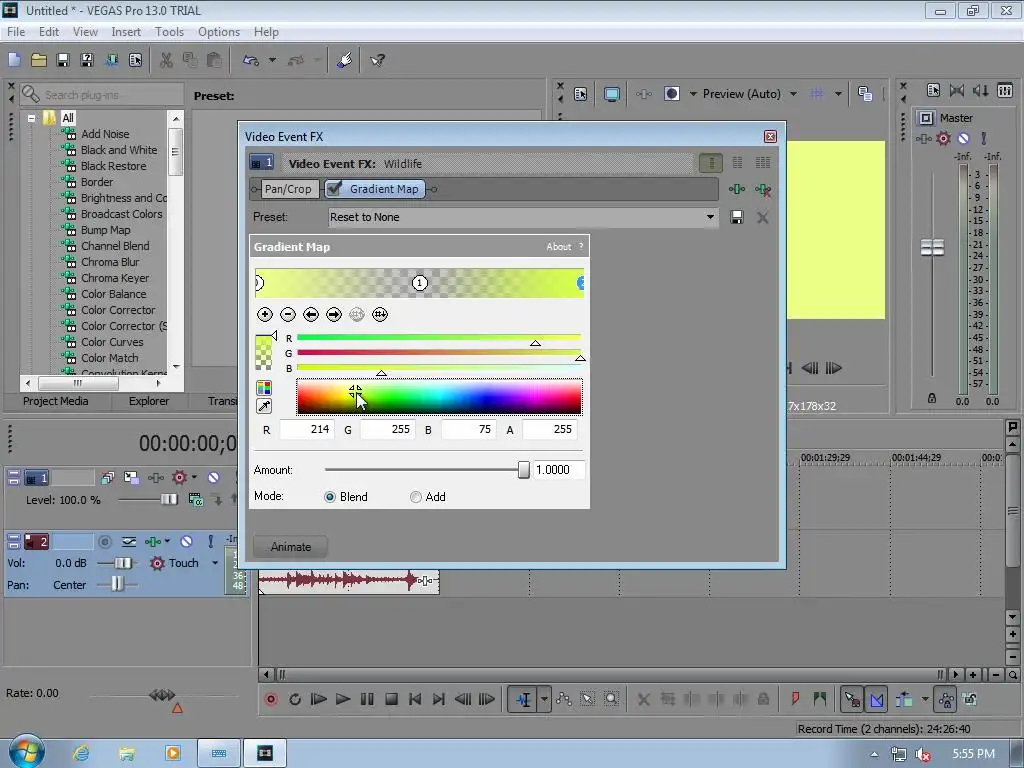
Task: Click the track 1 motion icon
Action: (131, 478)
